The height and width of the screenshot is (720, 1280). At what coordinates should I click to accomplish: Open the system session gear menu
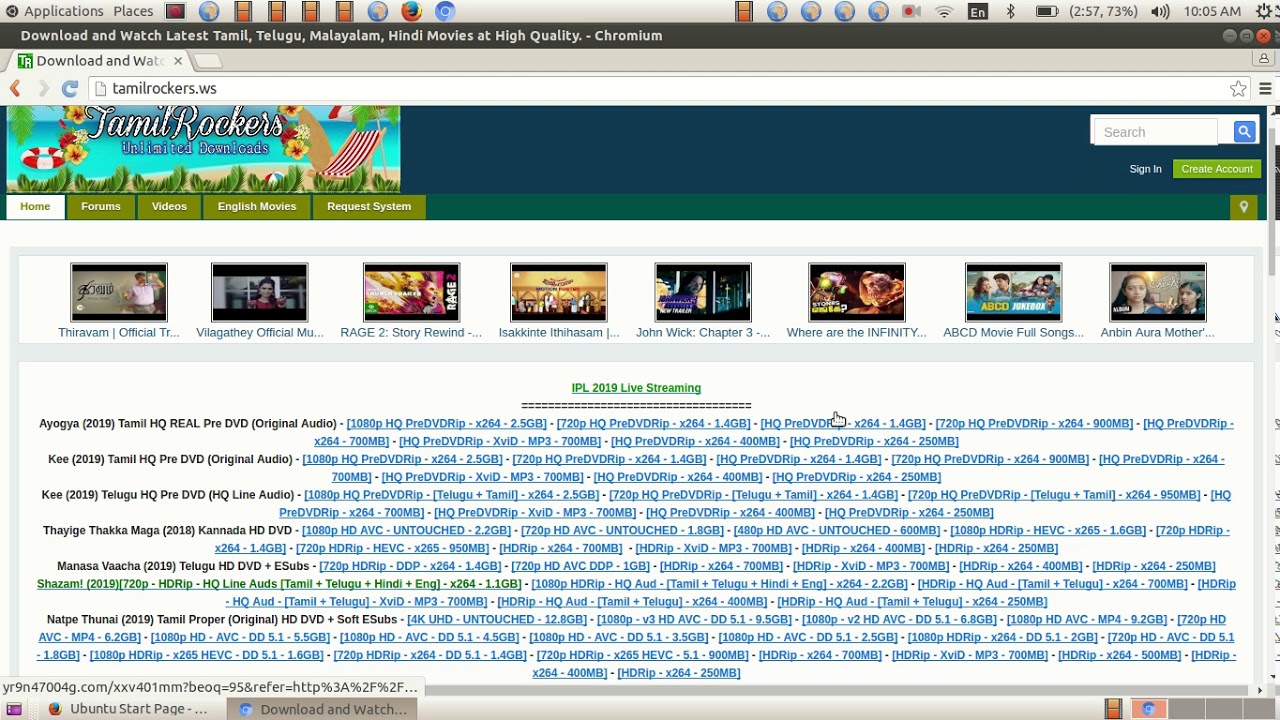pyautogui.click(x=1265, y=11)
